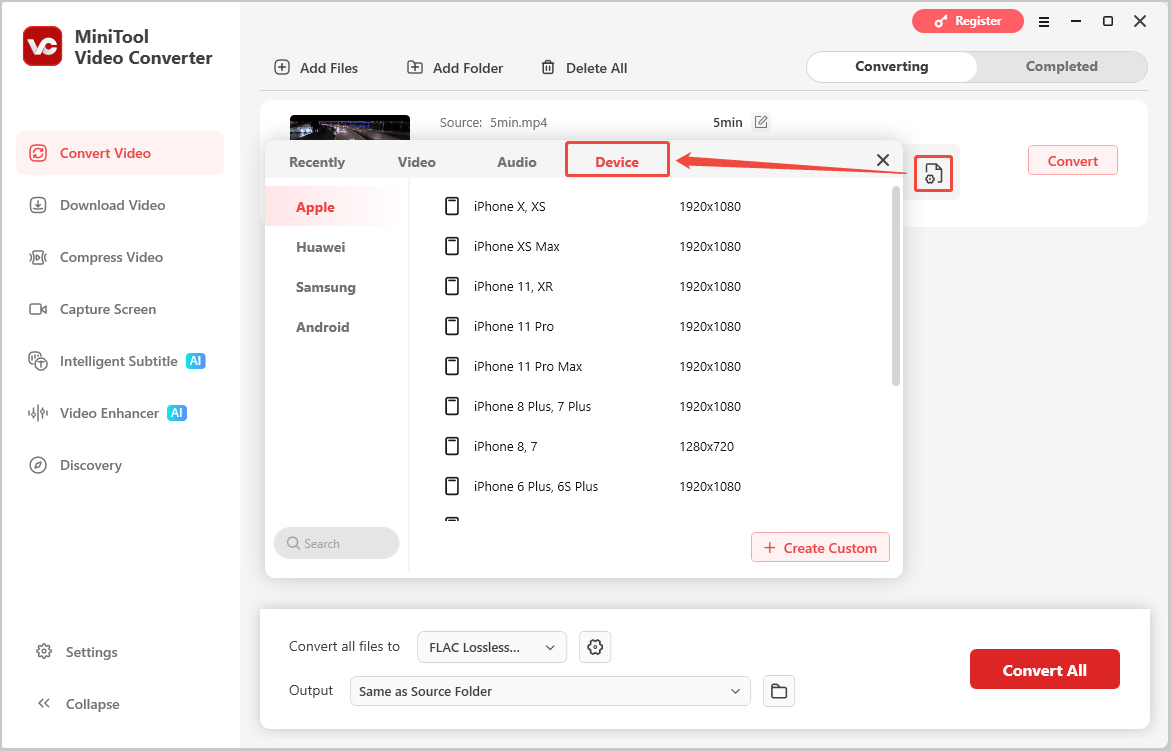Open the gear settings next to format dropdown
This screenshot has width=1171, height=751.
[x=595, y=647]
